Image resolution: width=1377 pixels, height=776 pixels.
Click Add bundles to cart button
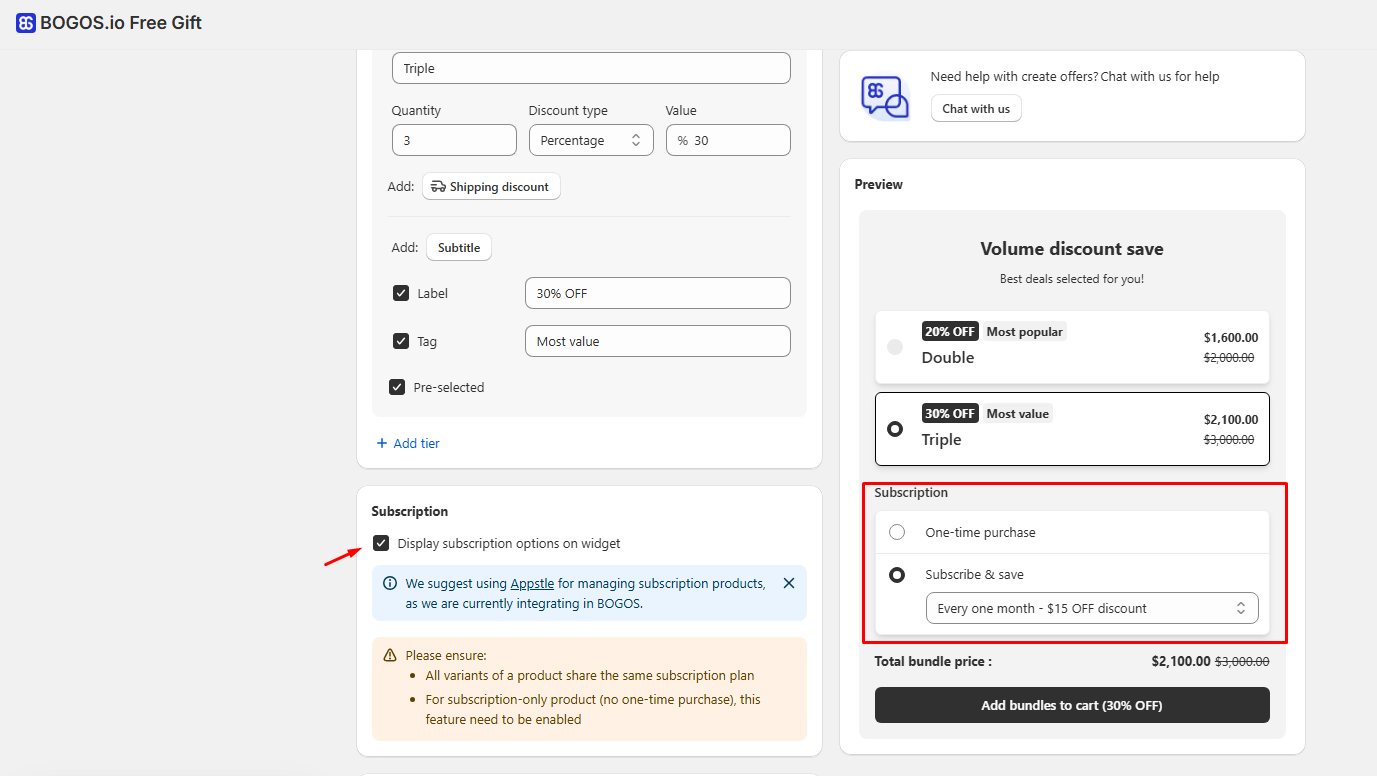tap(1071, 705)
